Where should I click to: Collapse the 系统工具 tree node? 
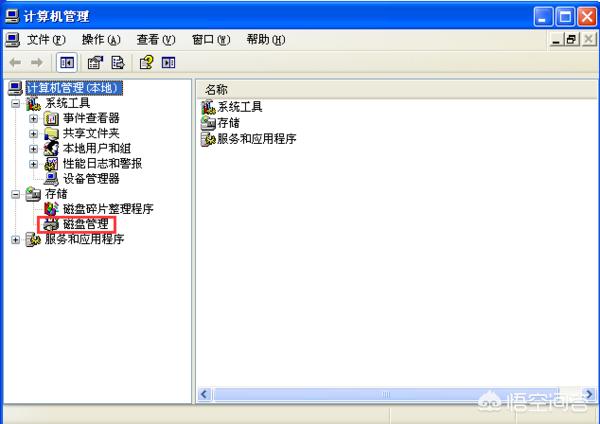(x=15, y=103)
